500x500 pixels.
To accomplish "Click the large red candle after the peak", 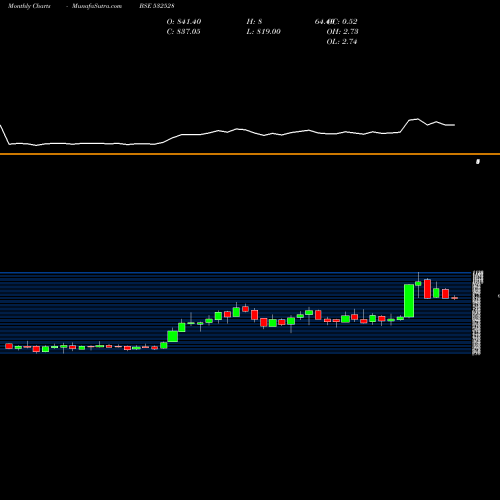I will [x=427, y=289].
